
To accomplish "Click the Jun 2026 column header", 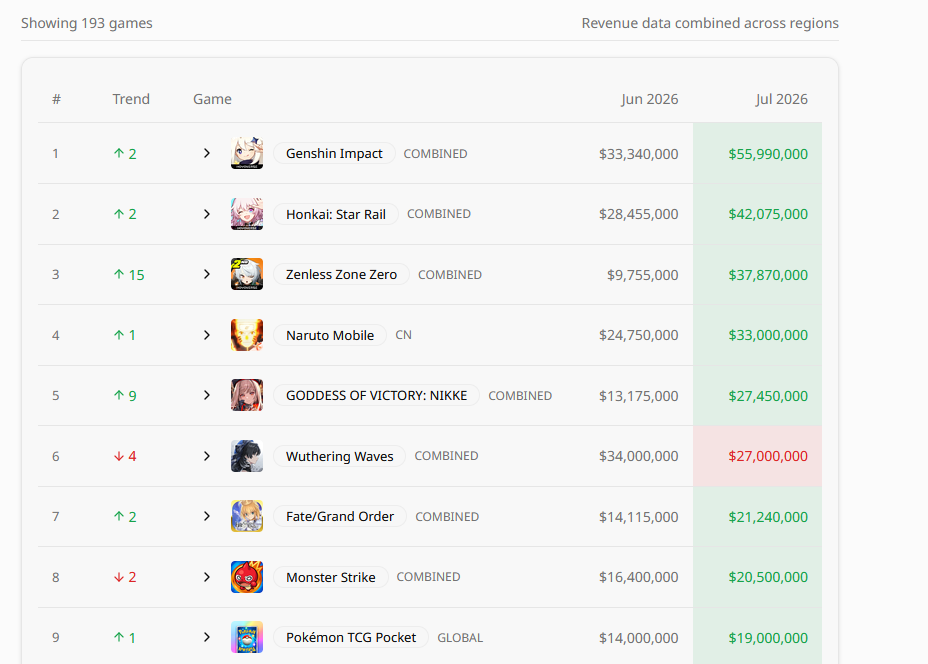I will pyautogui.click(x=649, y=99).
